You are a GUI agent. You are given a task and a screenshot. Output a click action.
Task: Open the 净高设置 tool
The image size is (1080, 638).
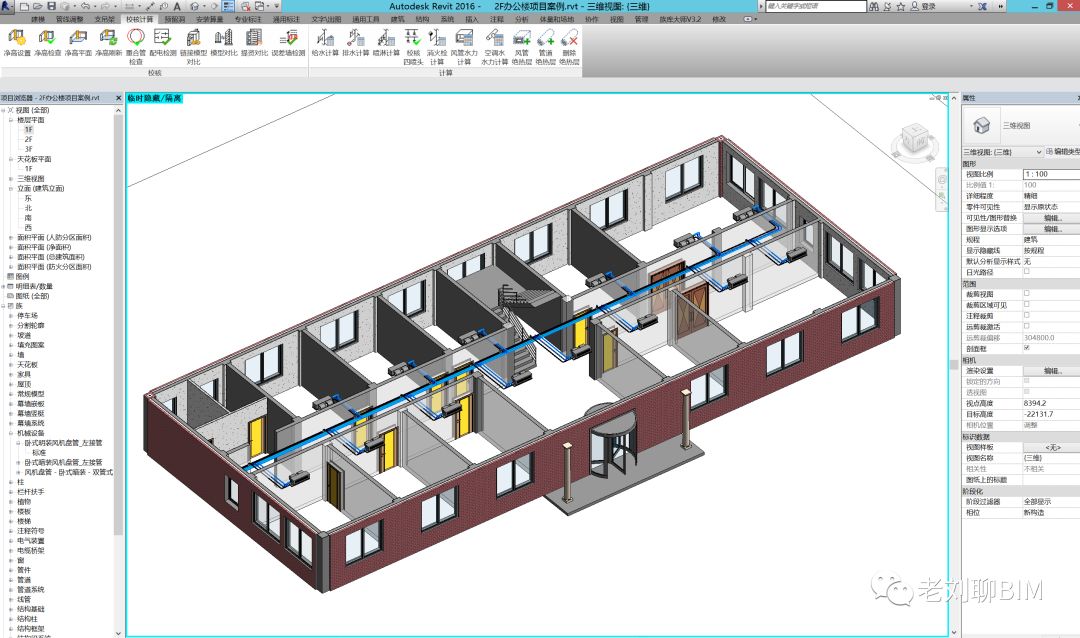(17, 42)
